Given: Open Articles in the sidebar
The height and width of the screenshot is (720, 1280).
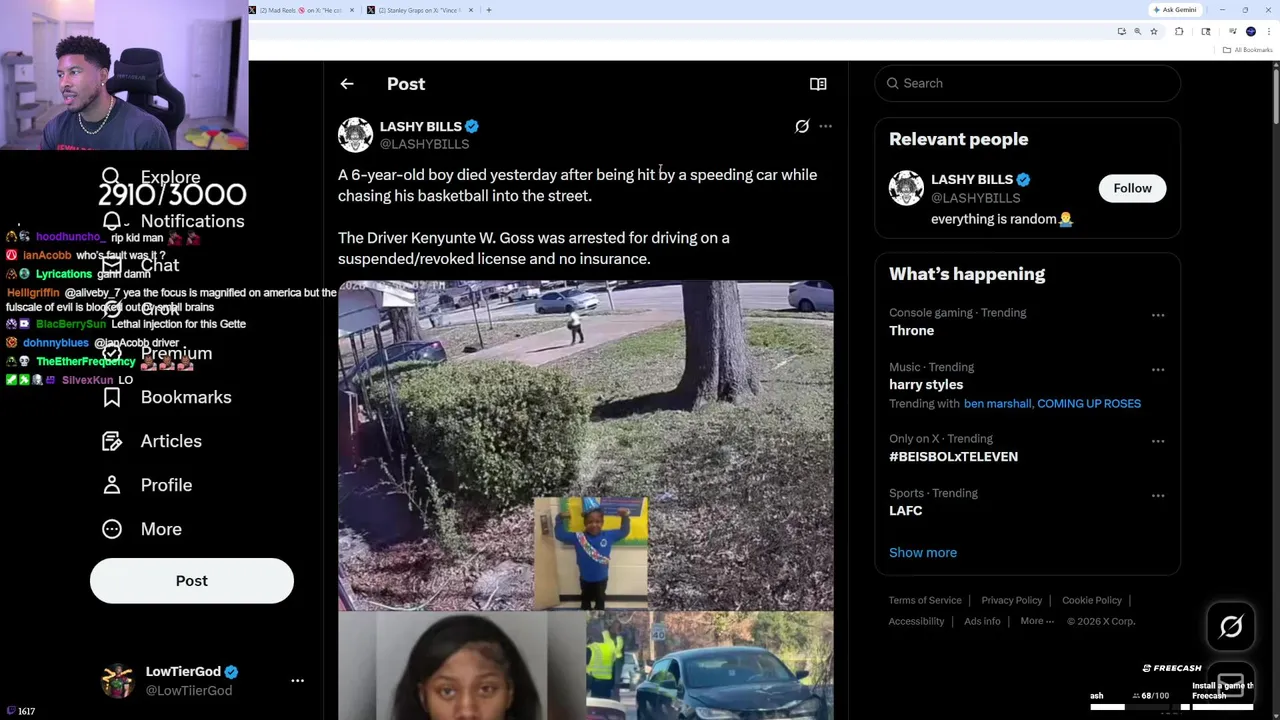Looking at the screenshot, I should [151, 441].
